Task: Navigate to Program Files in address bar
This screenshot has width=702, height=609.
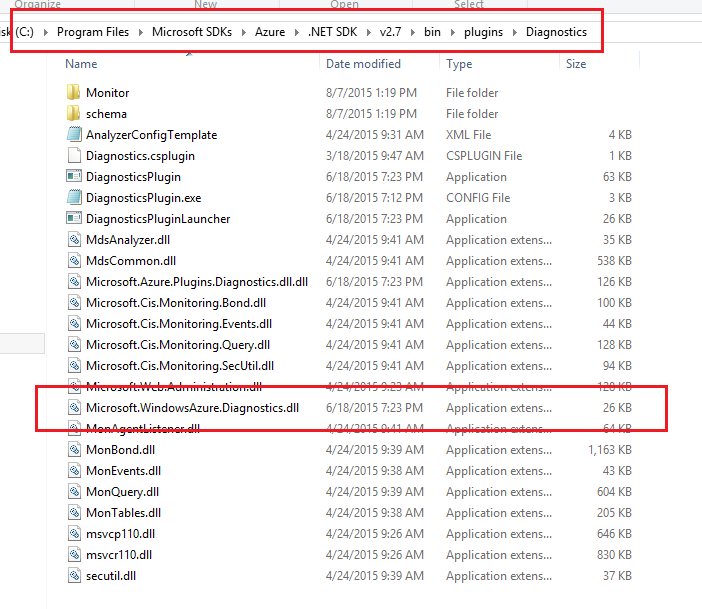Action: [x=93, y=32]
